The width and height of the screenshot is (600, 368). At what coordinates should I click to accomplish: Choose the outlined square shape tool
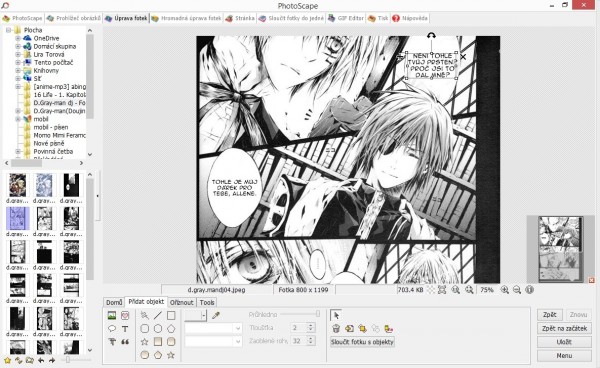tap(171, 315)
